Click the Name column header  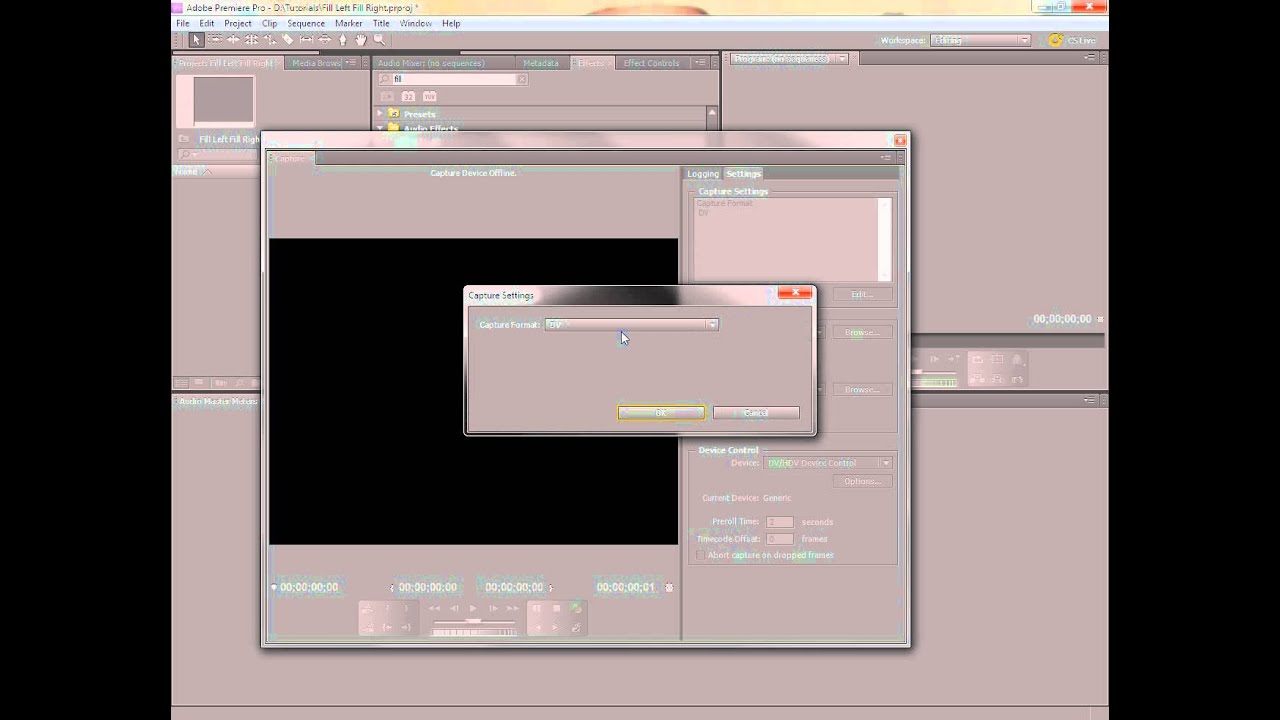(x=186, y=172)
